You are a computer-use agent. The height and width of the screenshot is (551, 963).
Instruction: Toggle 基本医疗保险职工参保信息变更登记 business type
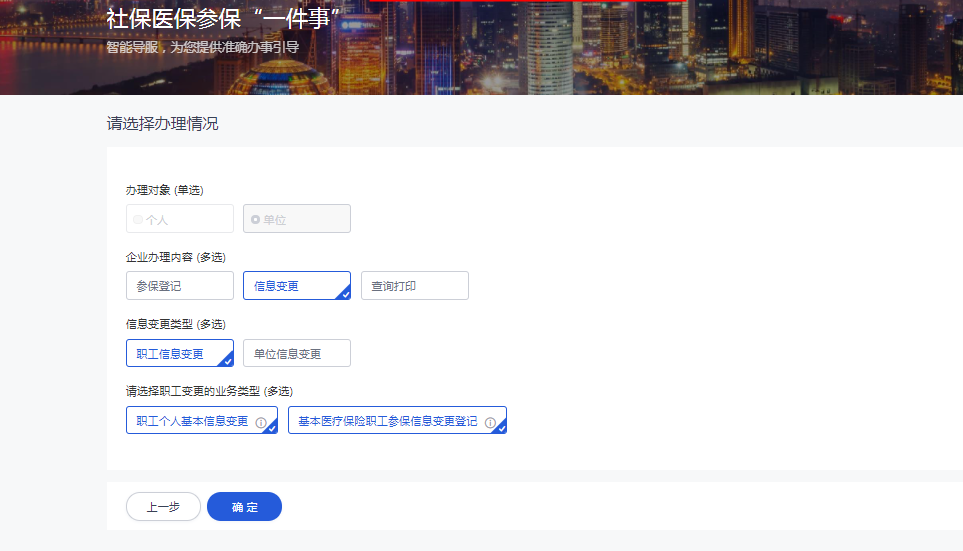point(387,421)
